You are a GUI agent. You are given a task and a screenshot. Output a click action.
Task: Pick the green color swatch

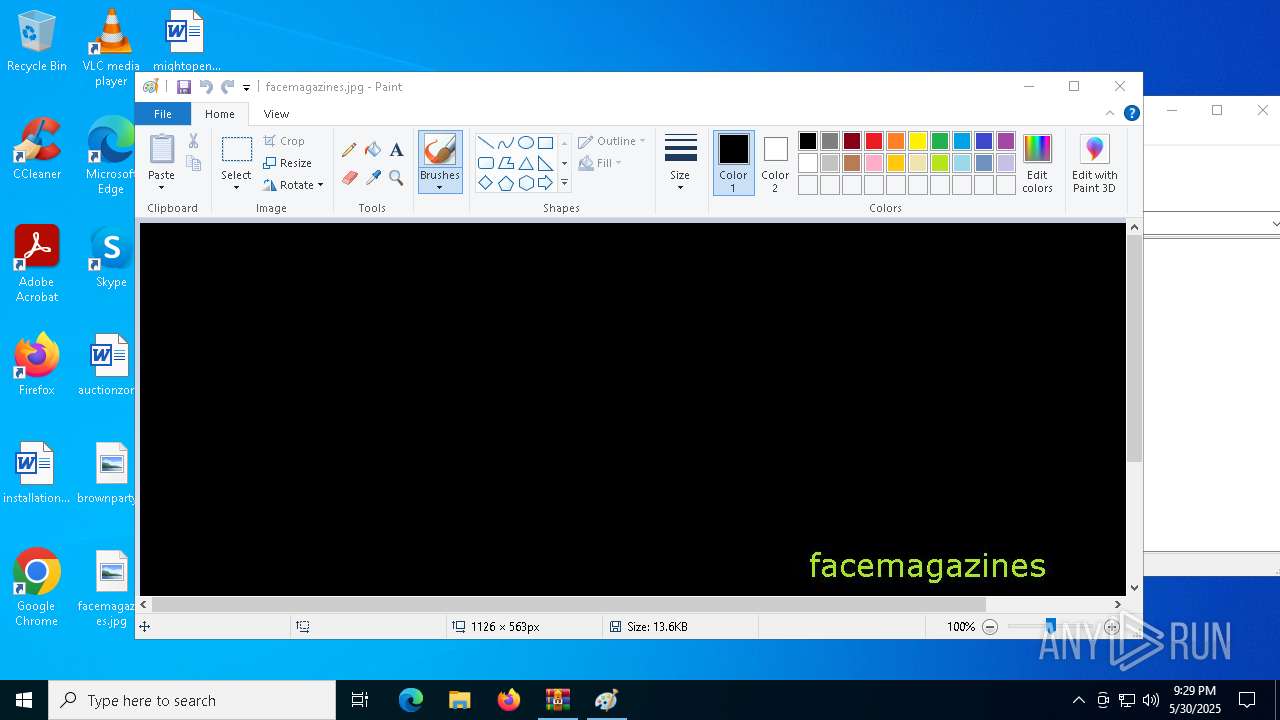pos(940,141)
